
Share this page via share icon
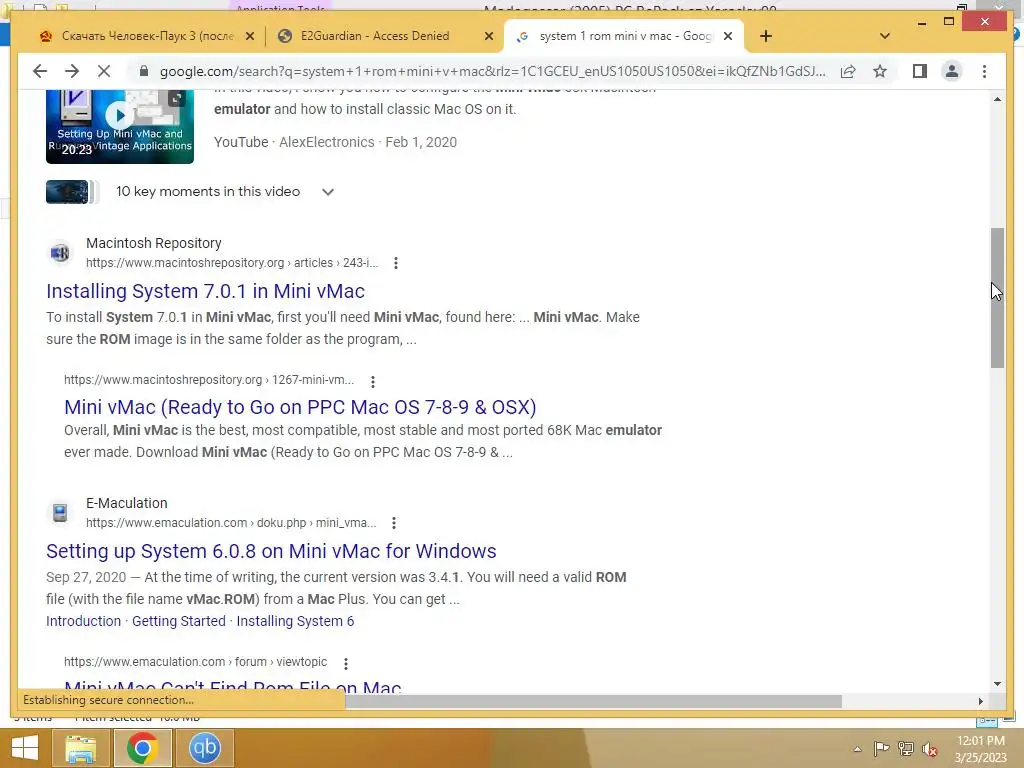[848, 71]
